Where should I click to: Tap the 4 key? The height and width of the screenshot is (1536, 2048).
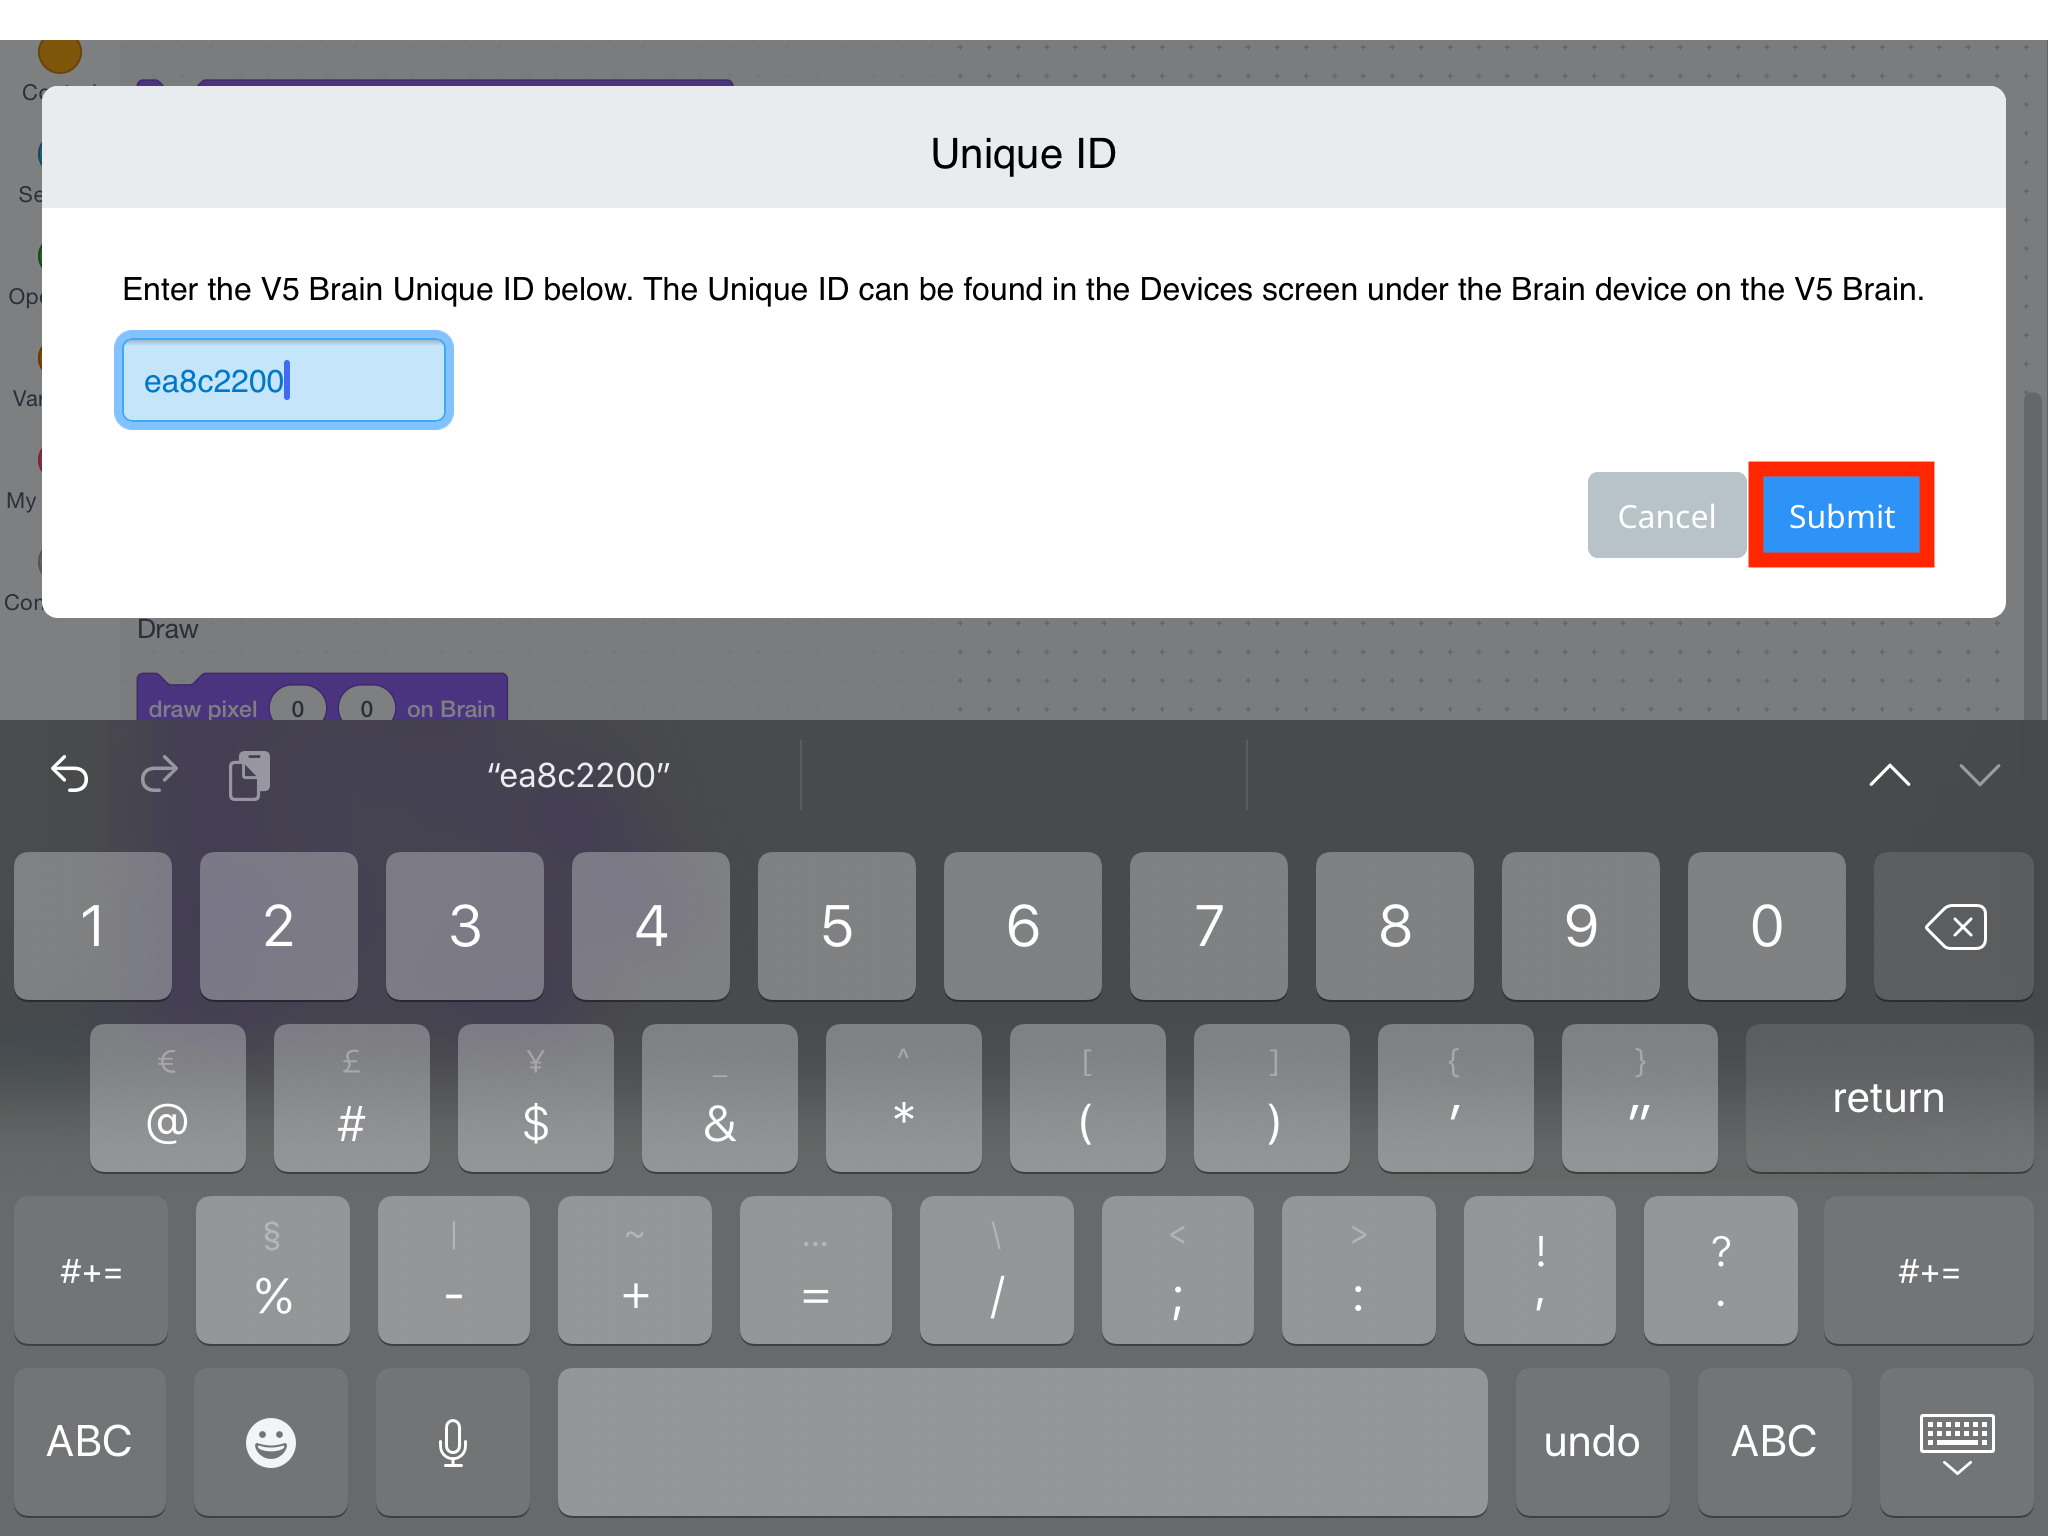(651, 926)
